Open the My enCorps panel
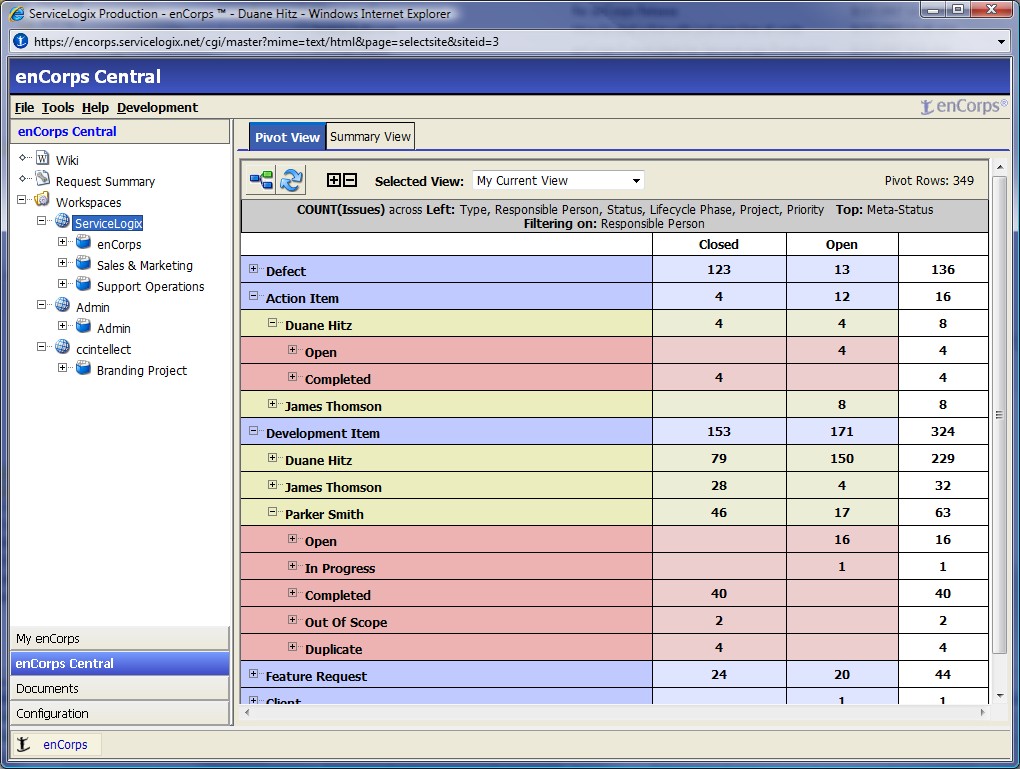Image resolution: width=1020 pixels, height=769 pixels. click(120, 638)
